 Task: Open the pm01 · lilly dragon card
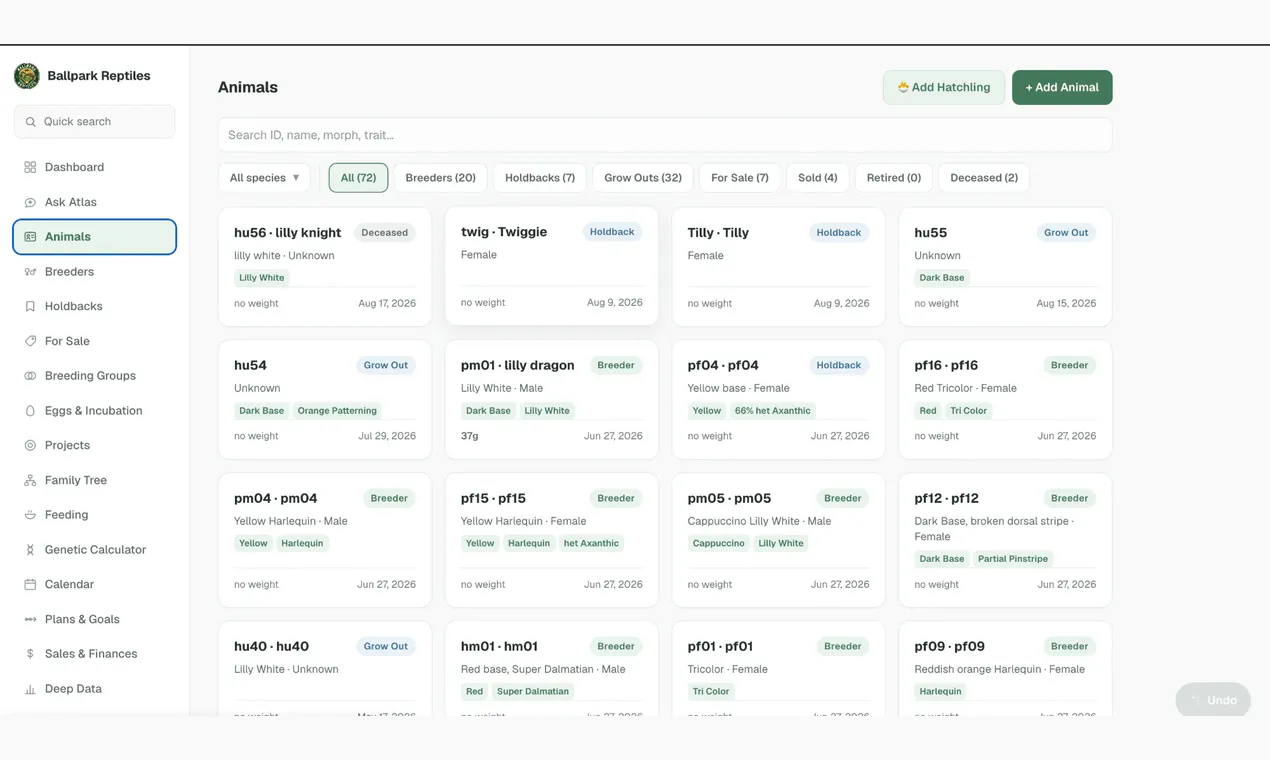coord(552,400)
